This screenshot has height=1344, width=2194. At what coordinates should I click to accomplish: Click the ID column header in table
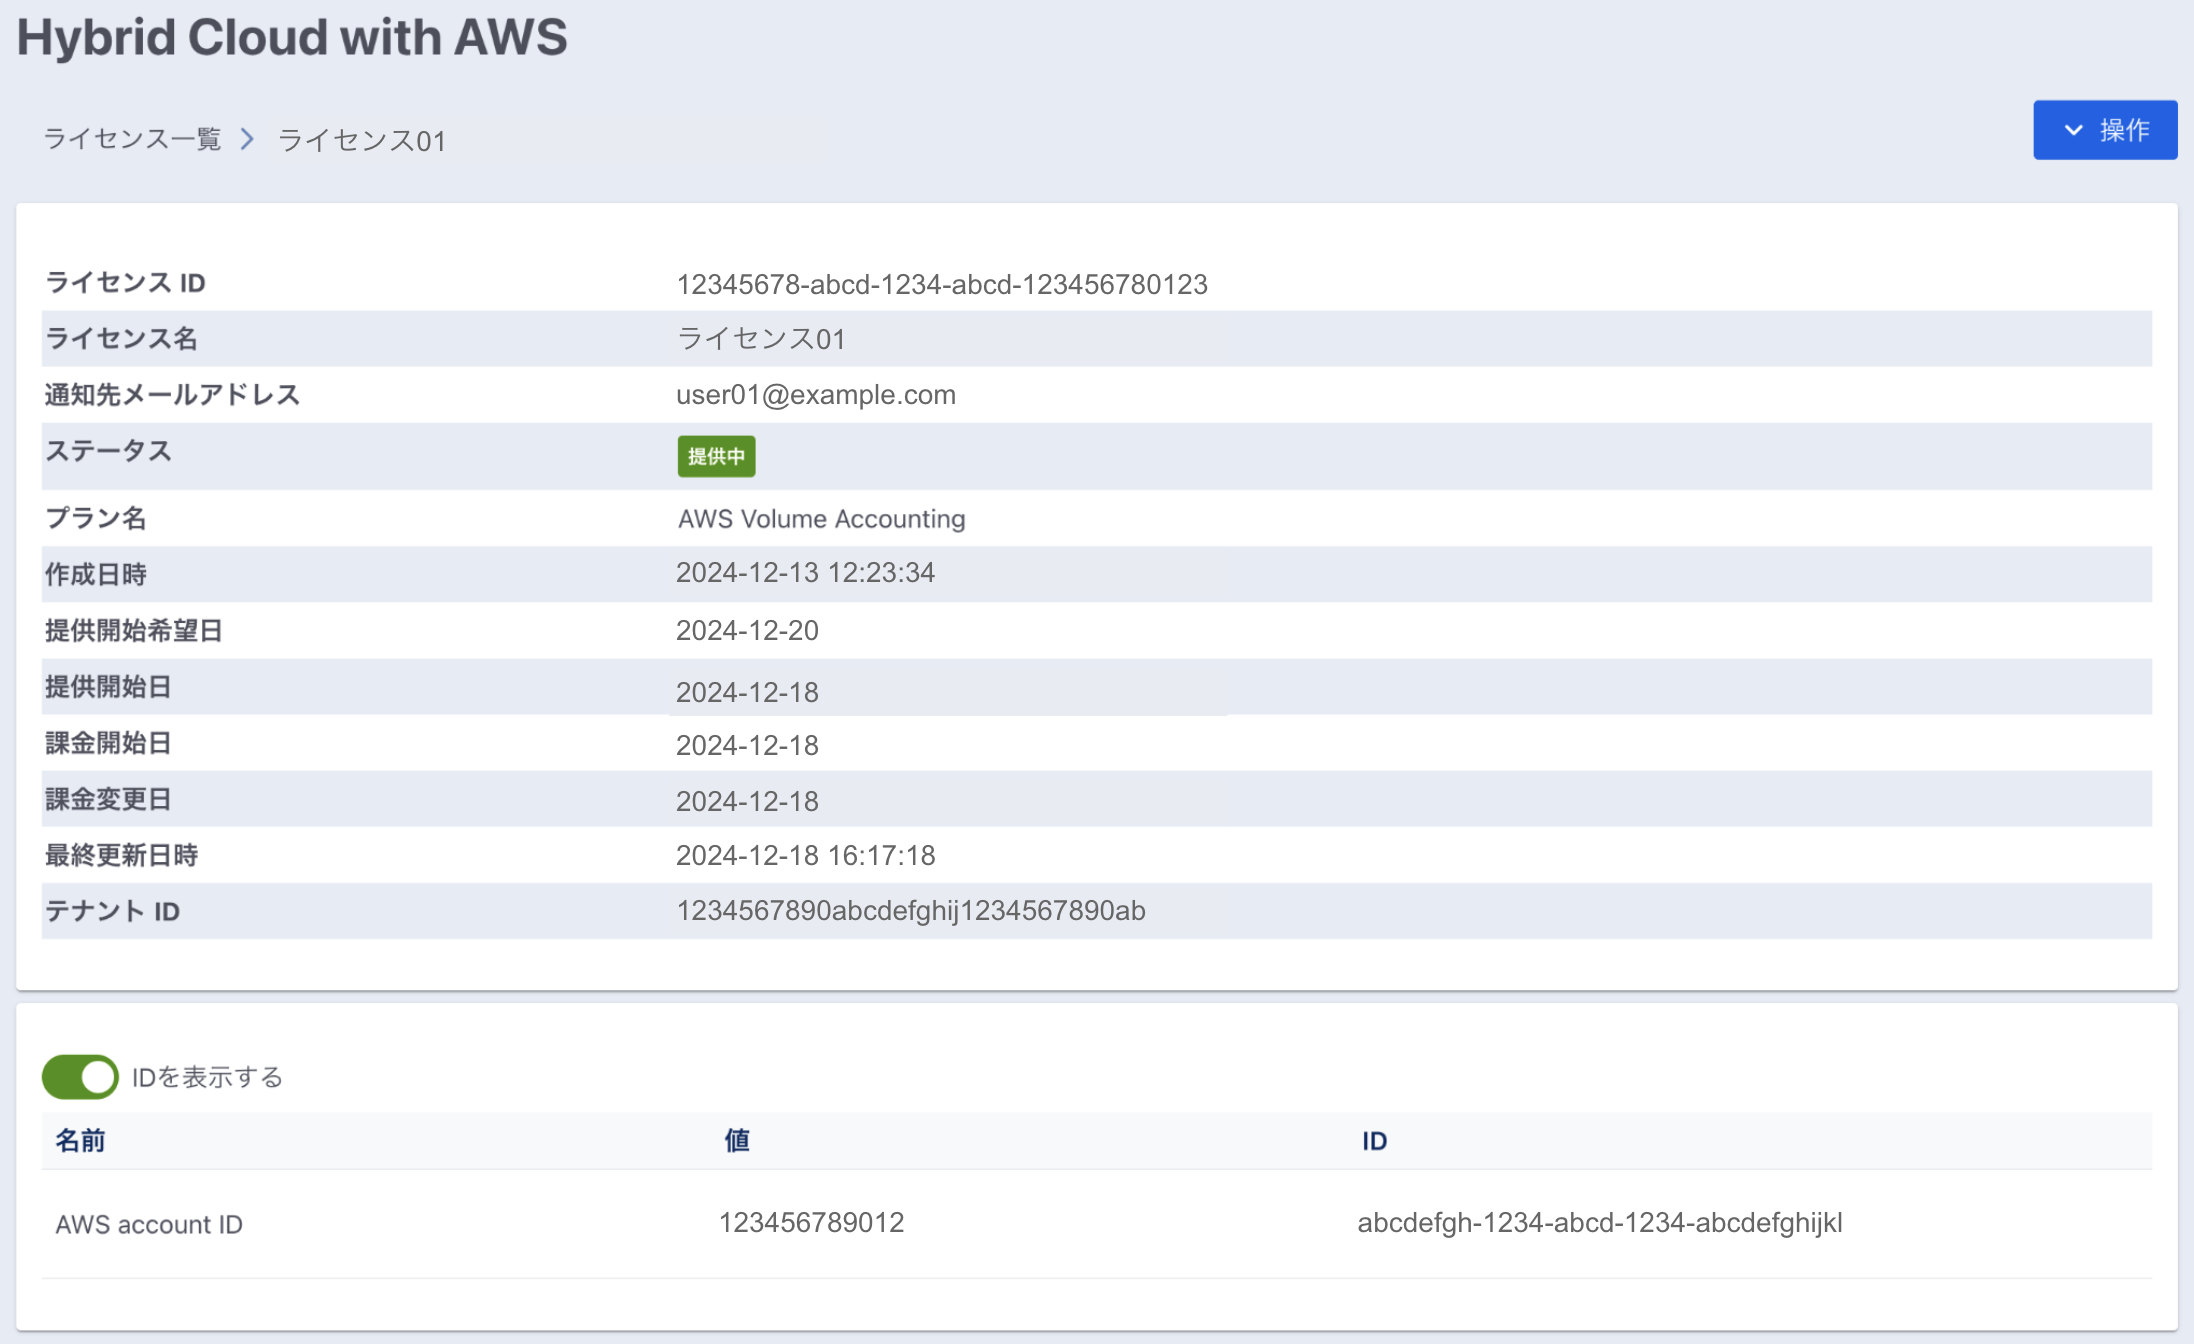pos(1374,1141)
